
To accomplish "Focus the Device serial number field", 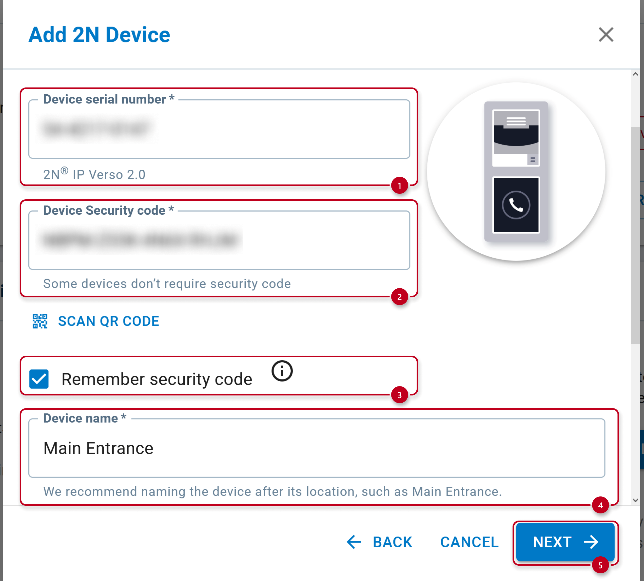I will coord(218,130).
